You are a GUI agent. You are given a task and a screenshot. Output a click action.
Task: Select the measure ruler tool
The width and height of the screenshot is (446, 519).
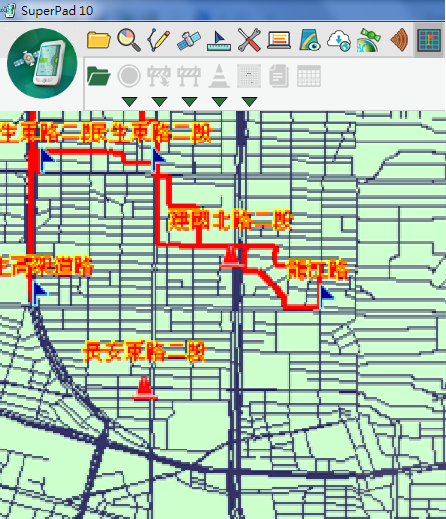(219, 41)
